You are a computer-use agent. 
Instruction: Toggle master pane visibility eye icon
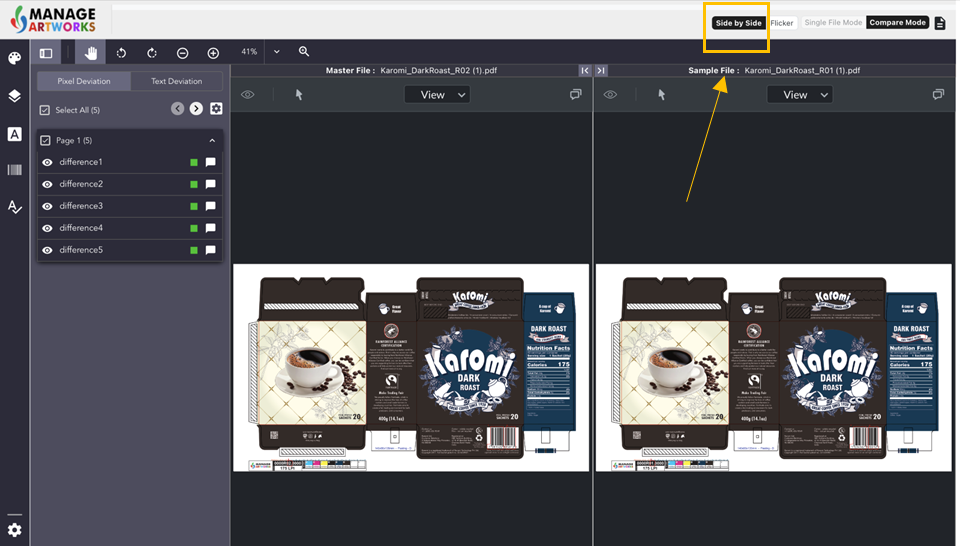click(247, 95)
